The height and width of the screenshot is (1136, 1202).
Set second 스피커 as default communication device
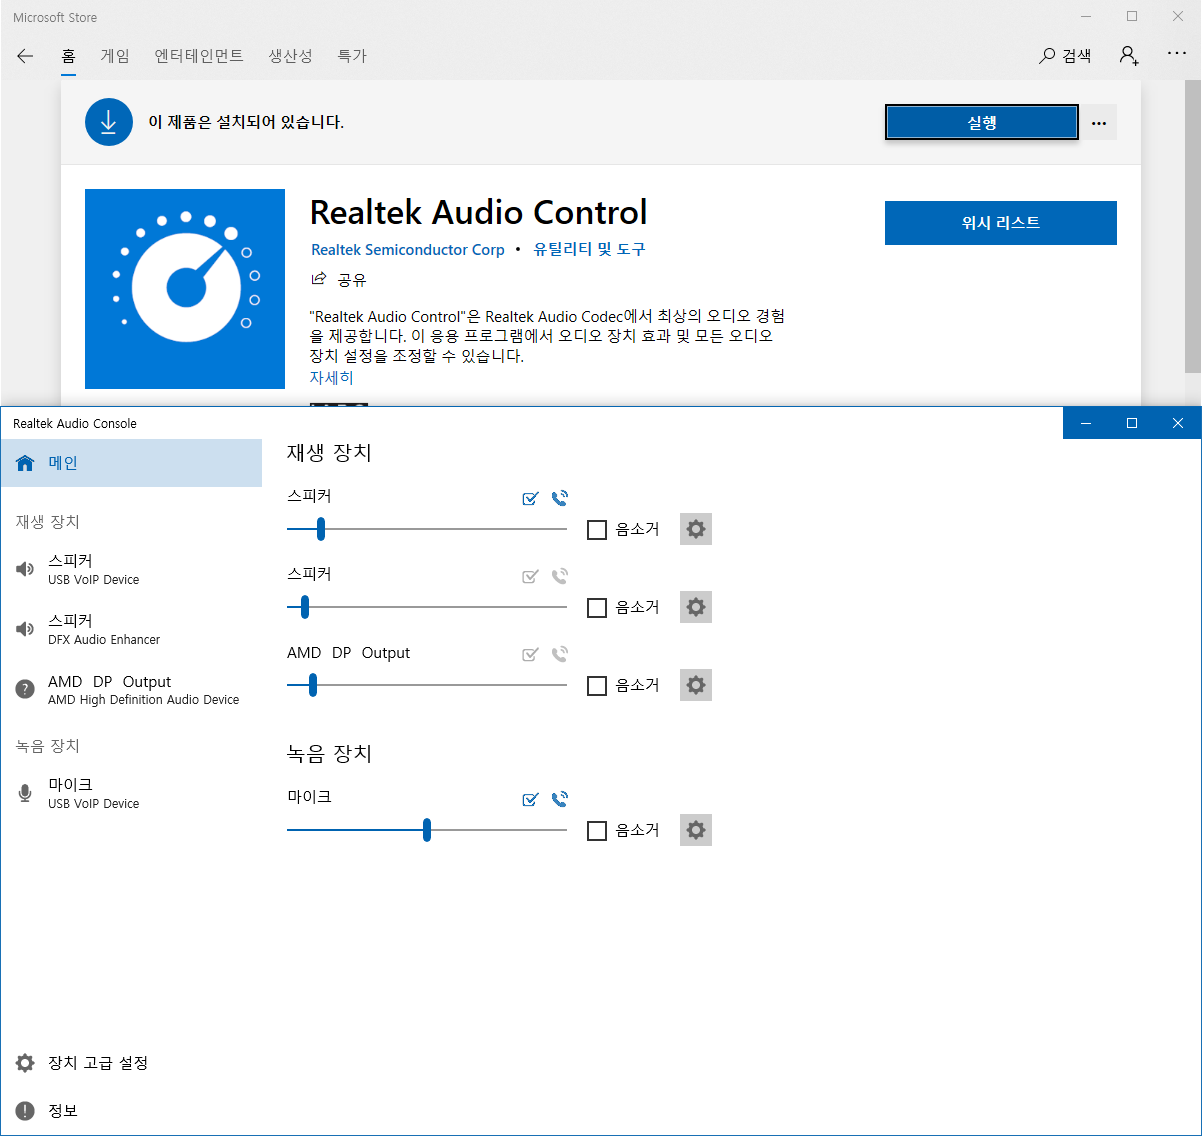(x=560, y=575)
